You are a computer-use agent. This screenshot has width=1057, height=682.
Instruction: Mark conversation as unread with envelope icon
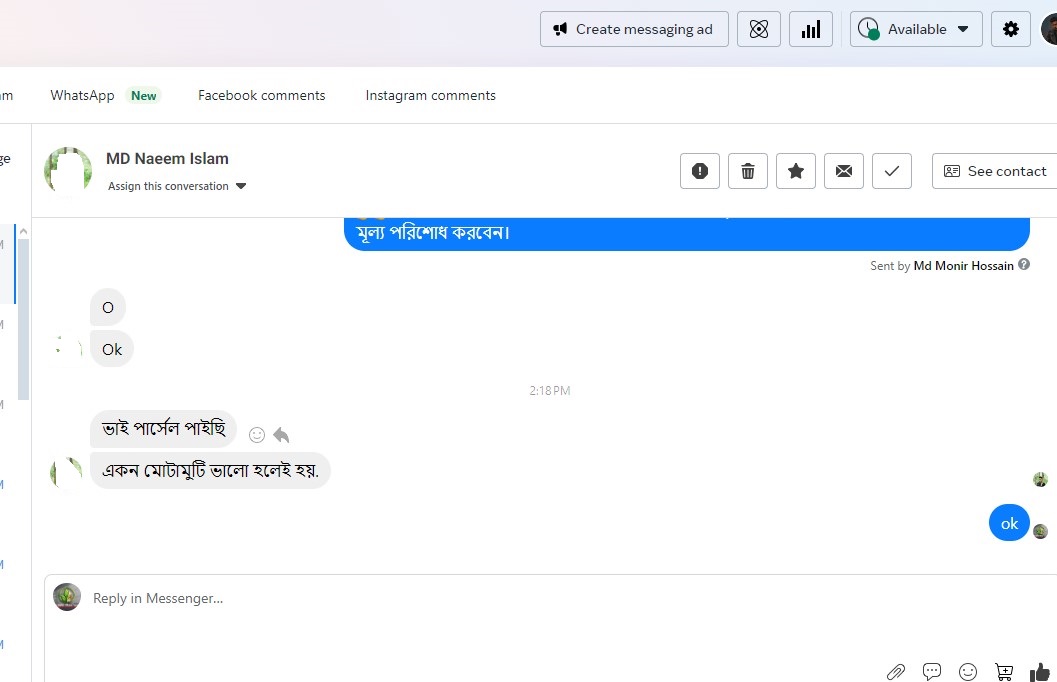click(x=844, y=171)
